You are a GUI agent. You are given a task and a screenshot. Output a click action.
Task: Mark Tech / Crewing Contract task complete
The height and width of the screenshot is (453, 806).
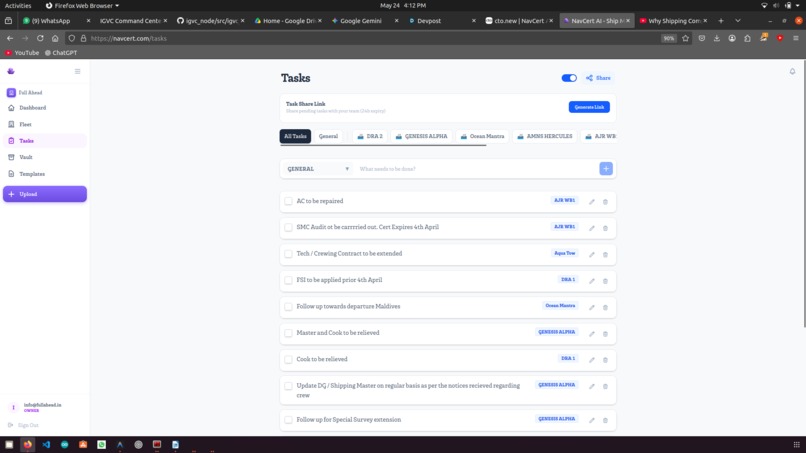click(x=288, y=253)
